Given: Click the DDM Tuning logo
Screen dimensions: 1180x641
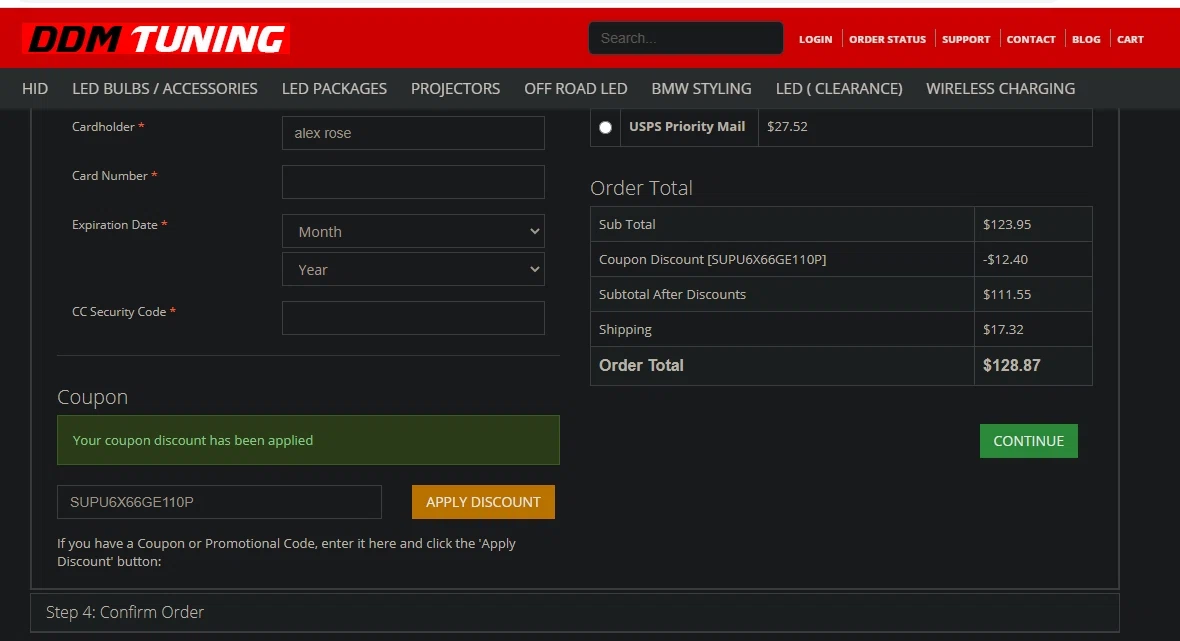Looking at the screenshot, I should click(x=156, y=39).
